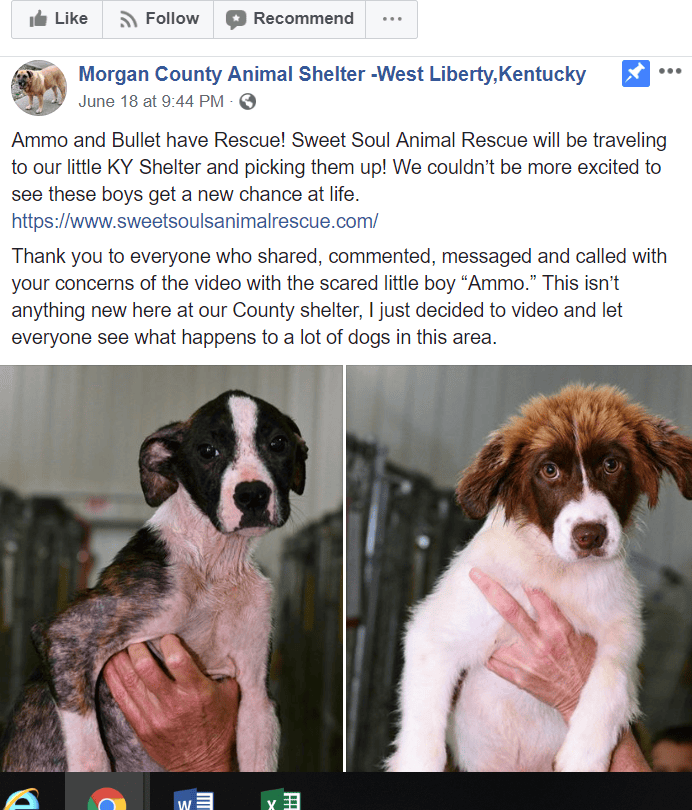Click the public globe privacy icon
Viewport: 692px width, 810px height.
[x=248, y=102]
